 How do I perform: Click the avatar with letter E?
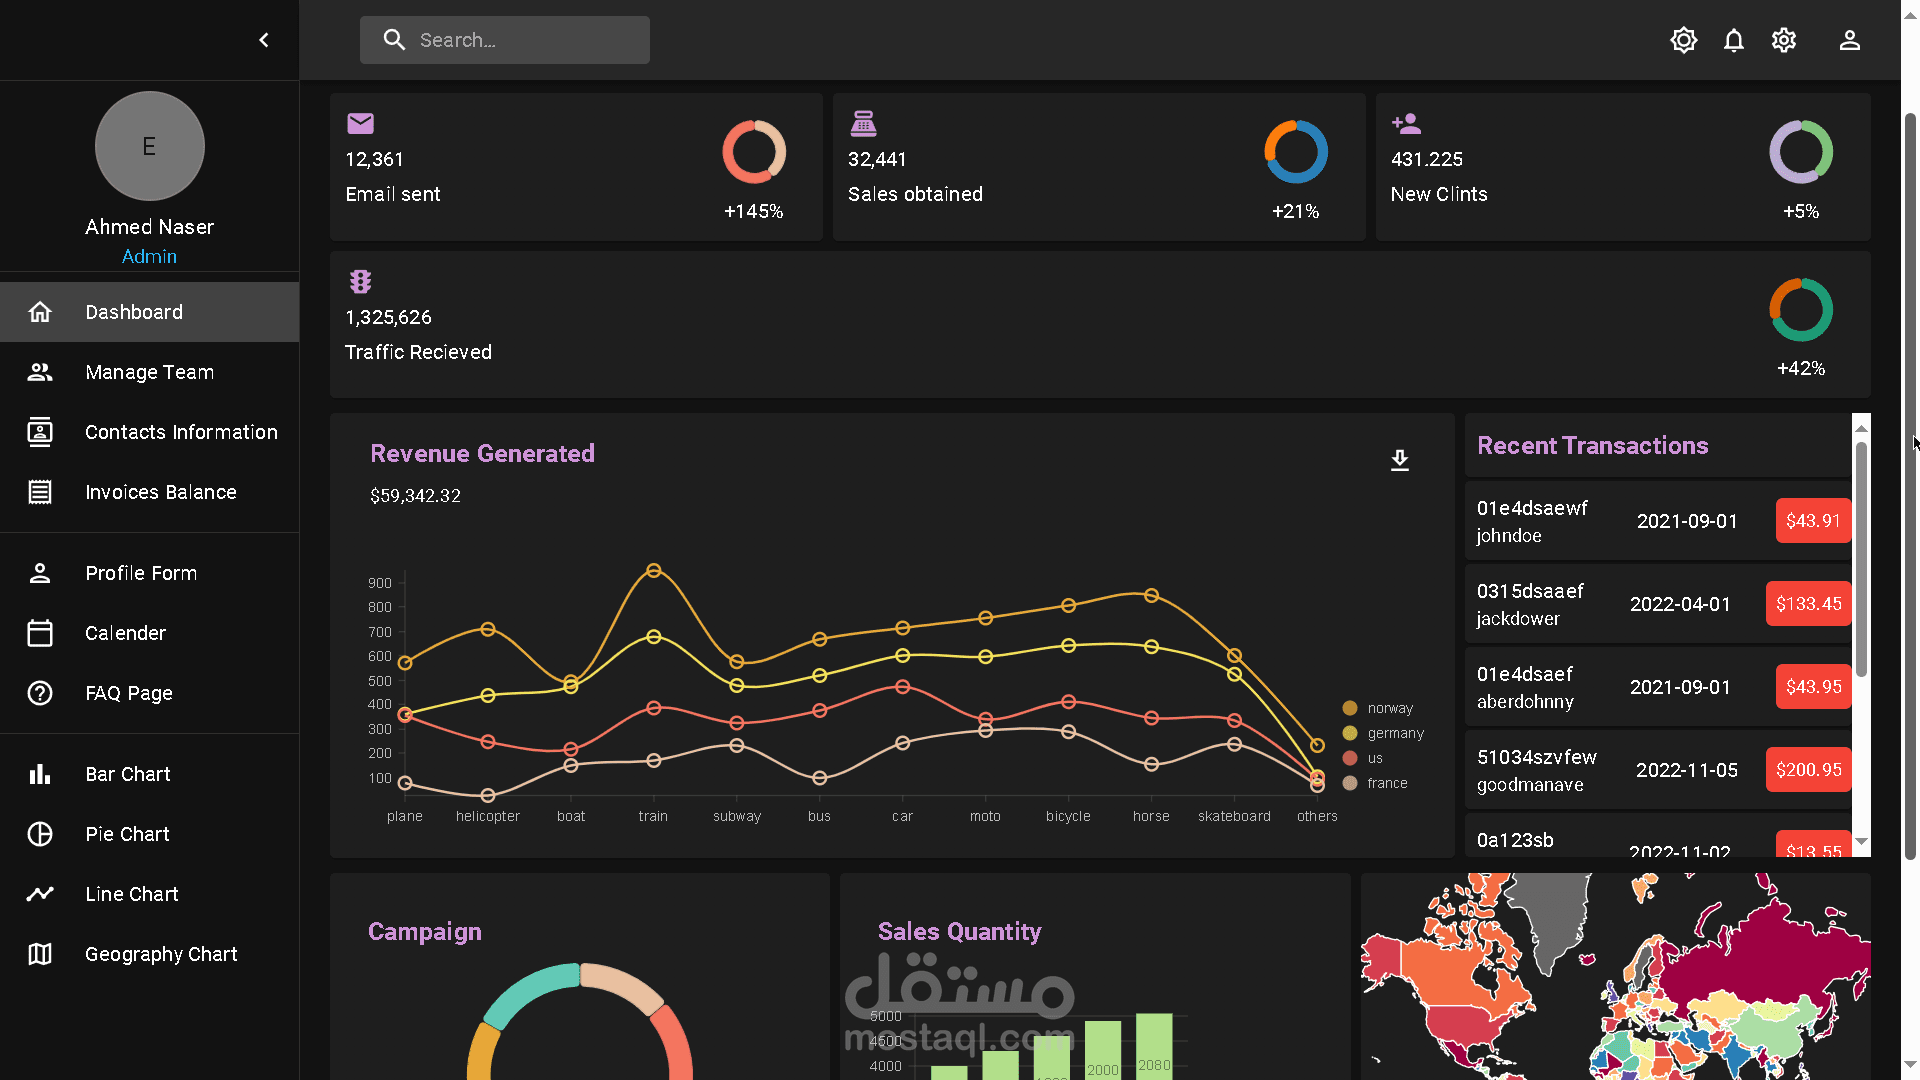click(x=150, y=146)
